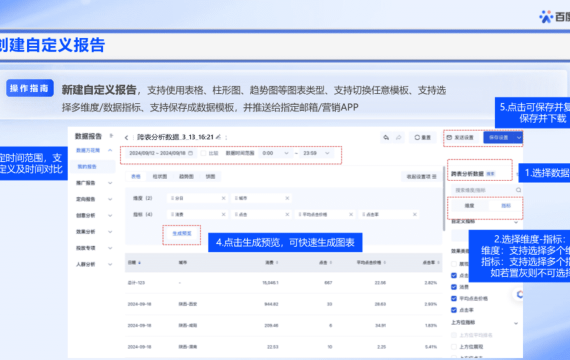Remove the 消费 metric chip
570x360 pixels.
coord(223,215)
